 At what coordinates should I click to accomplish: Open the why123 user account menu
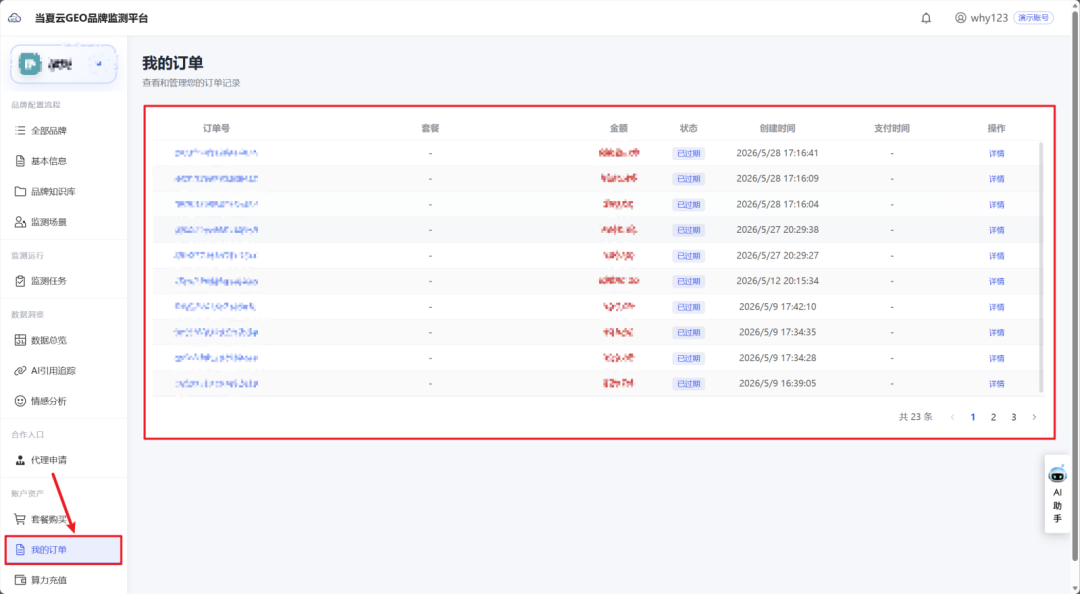pyautogui.click(x=982, y=18)
